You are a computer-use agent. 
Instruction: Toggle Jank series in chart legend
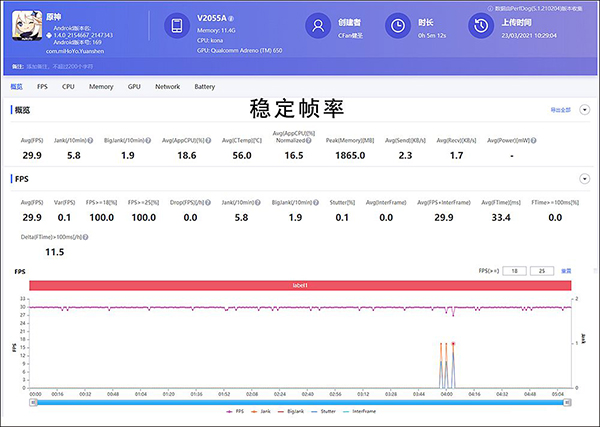coord(262,411)
